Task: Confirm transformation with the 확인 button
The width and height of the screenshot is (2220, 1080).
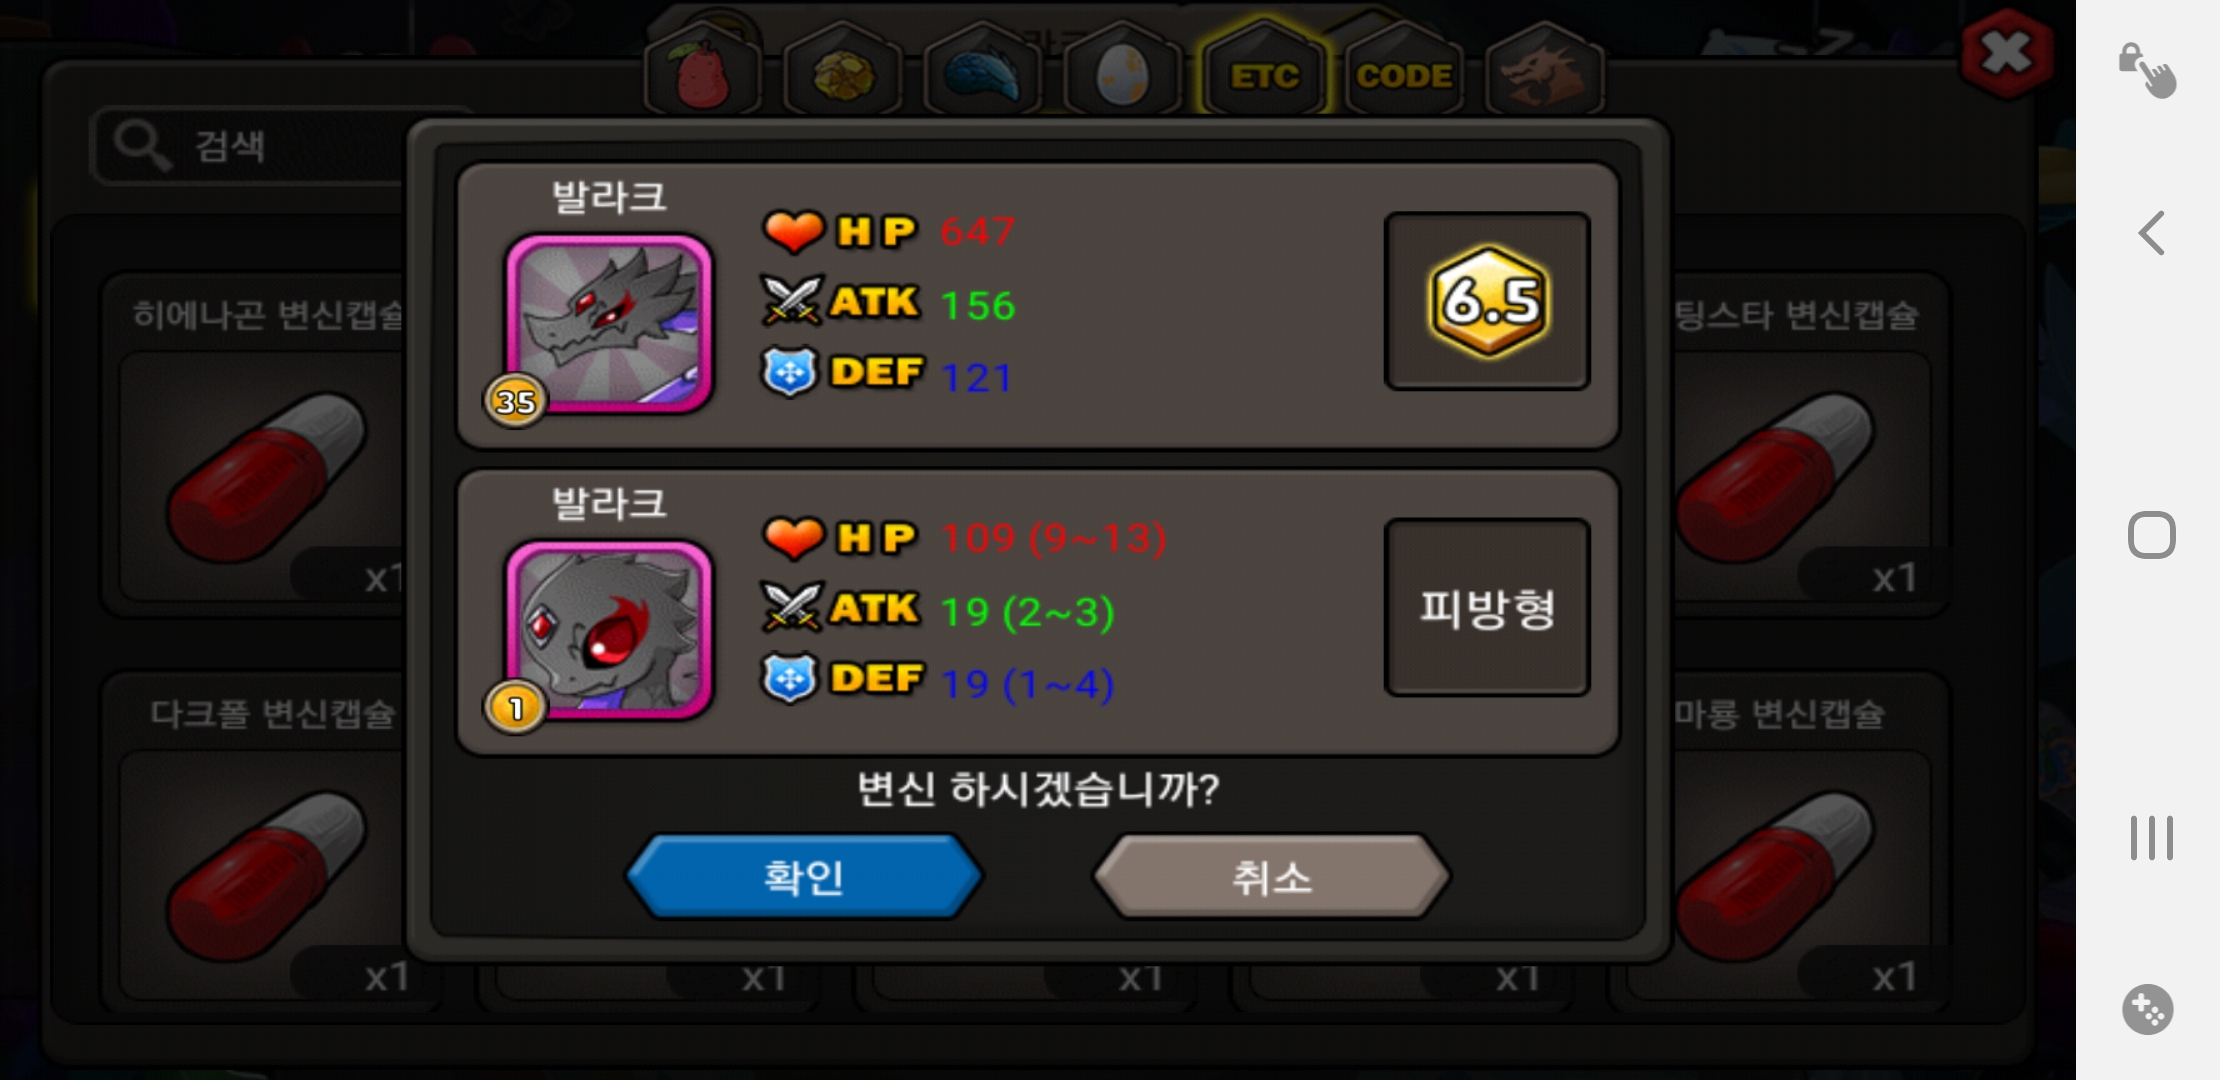Action: coord(804,877)
